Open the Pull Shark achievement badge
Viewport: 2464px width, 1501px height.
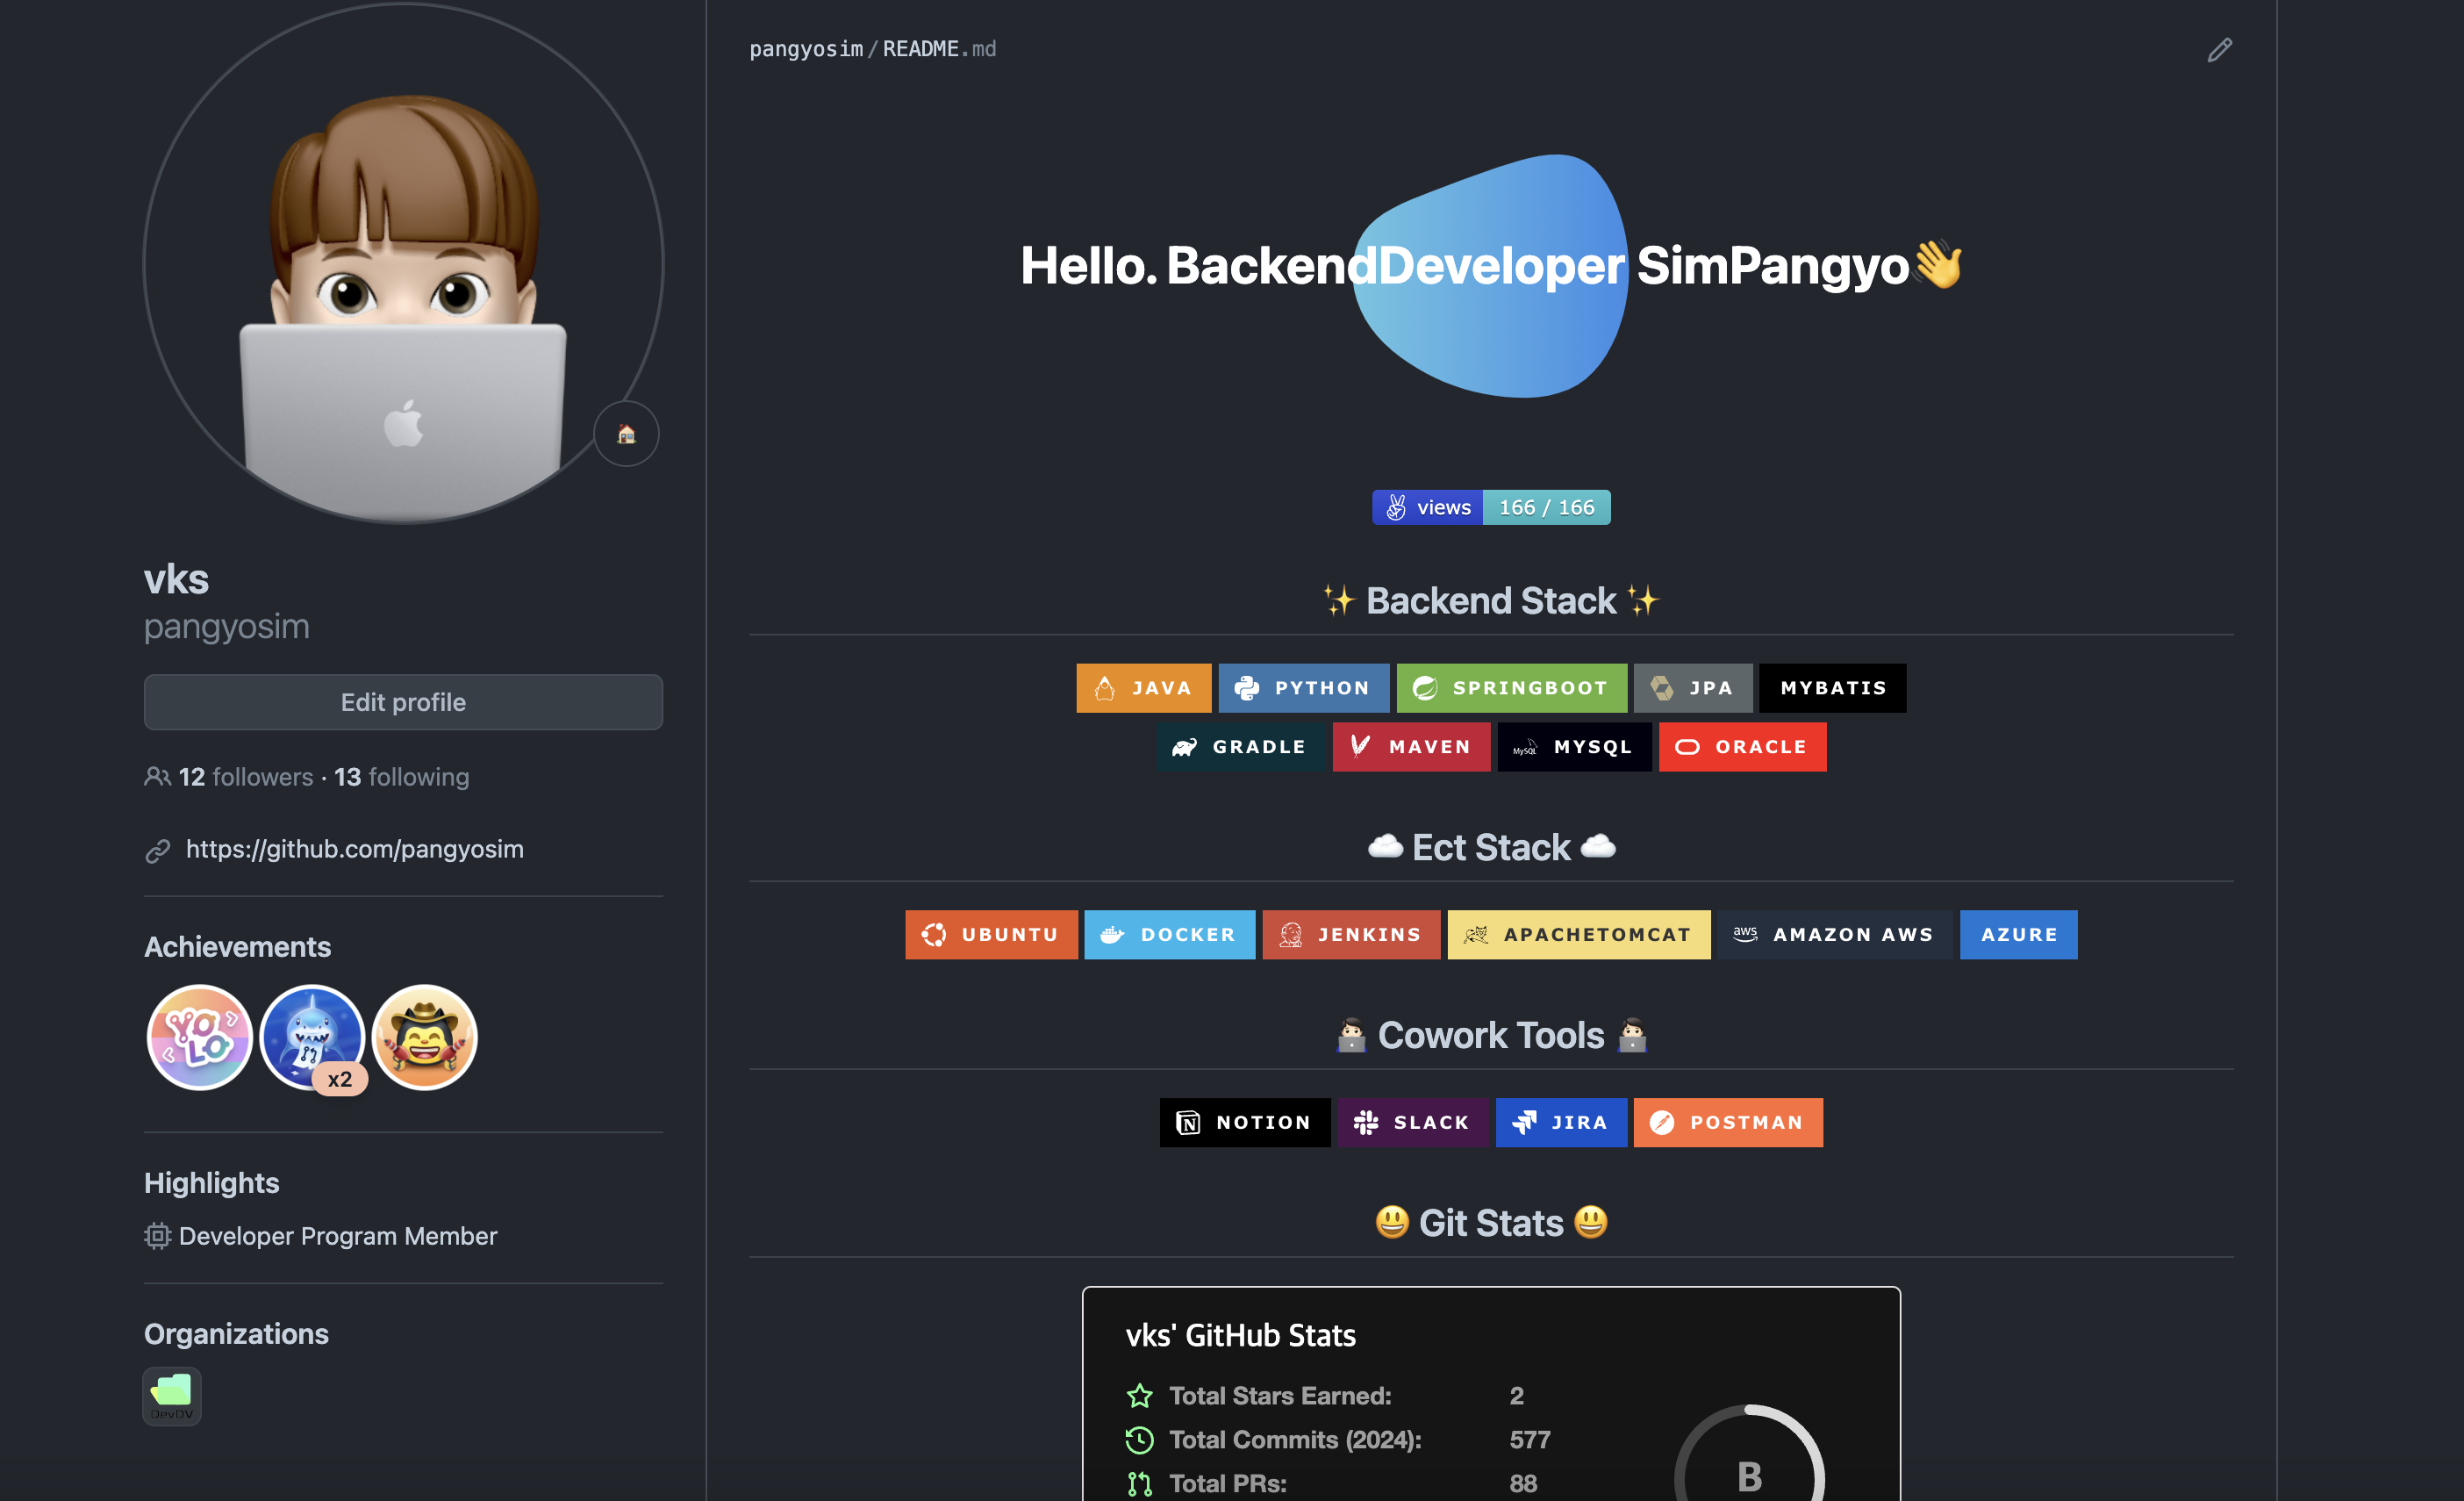click(x=312, y=1037)
